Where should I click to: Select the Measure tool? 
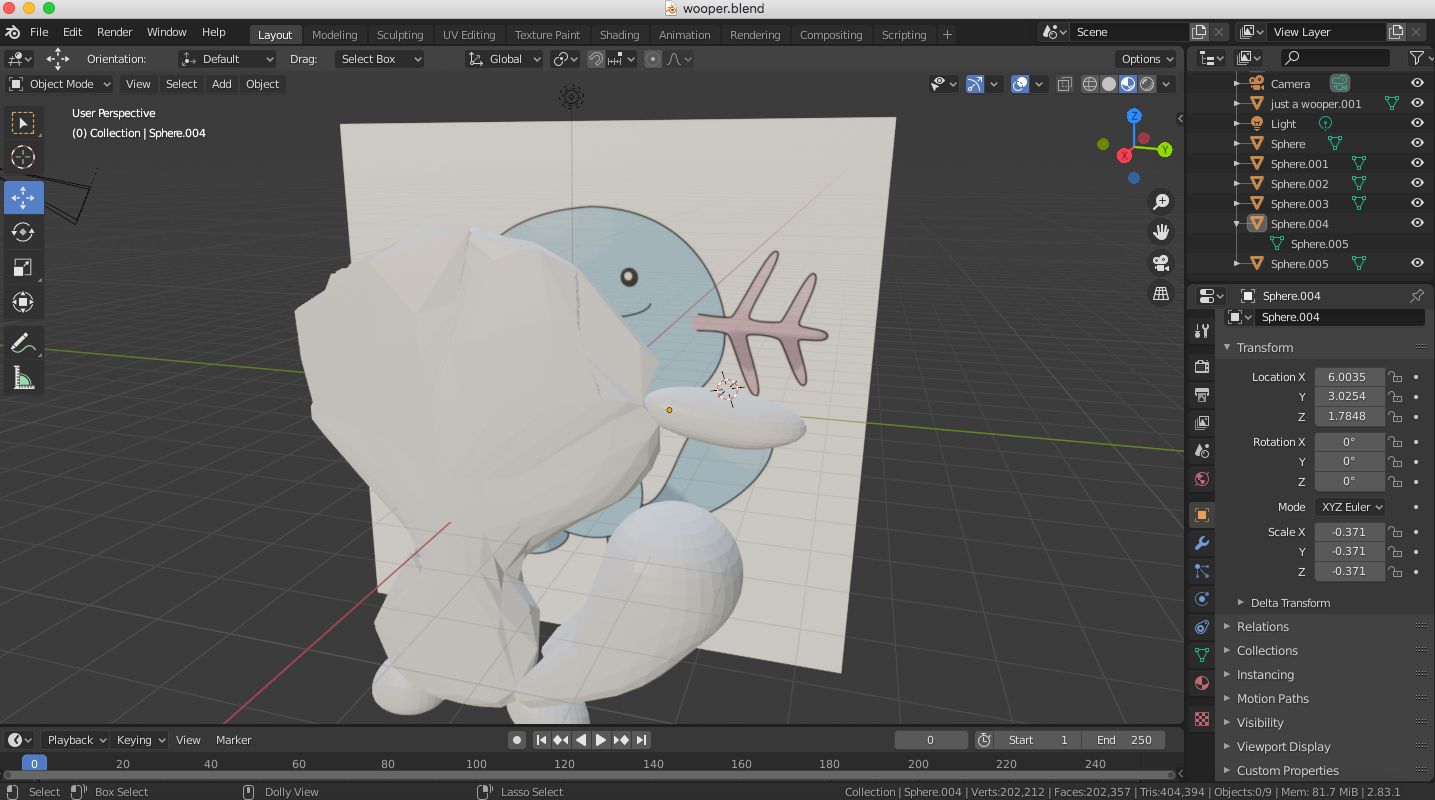[x=24, y=378]
